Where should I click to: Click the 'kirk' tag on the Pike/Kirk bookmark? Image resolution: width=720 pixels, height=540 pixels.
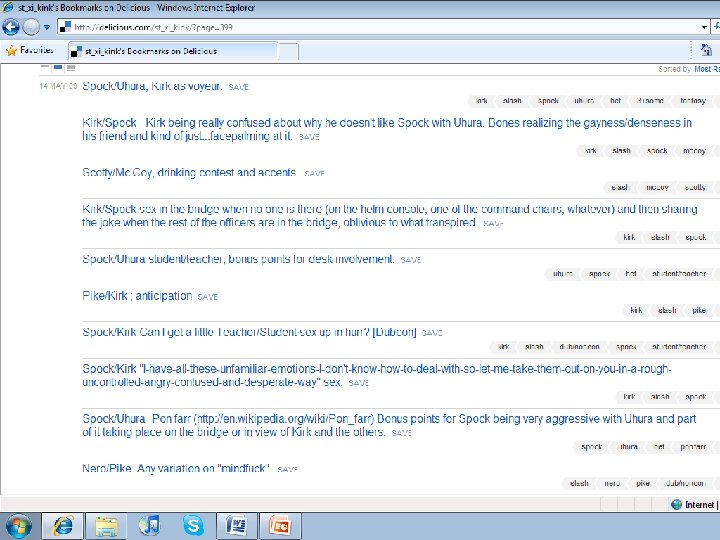pyautogui.click(x=636, y=310)
